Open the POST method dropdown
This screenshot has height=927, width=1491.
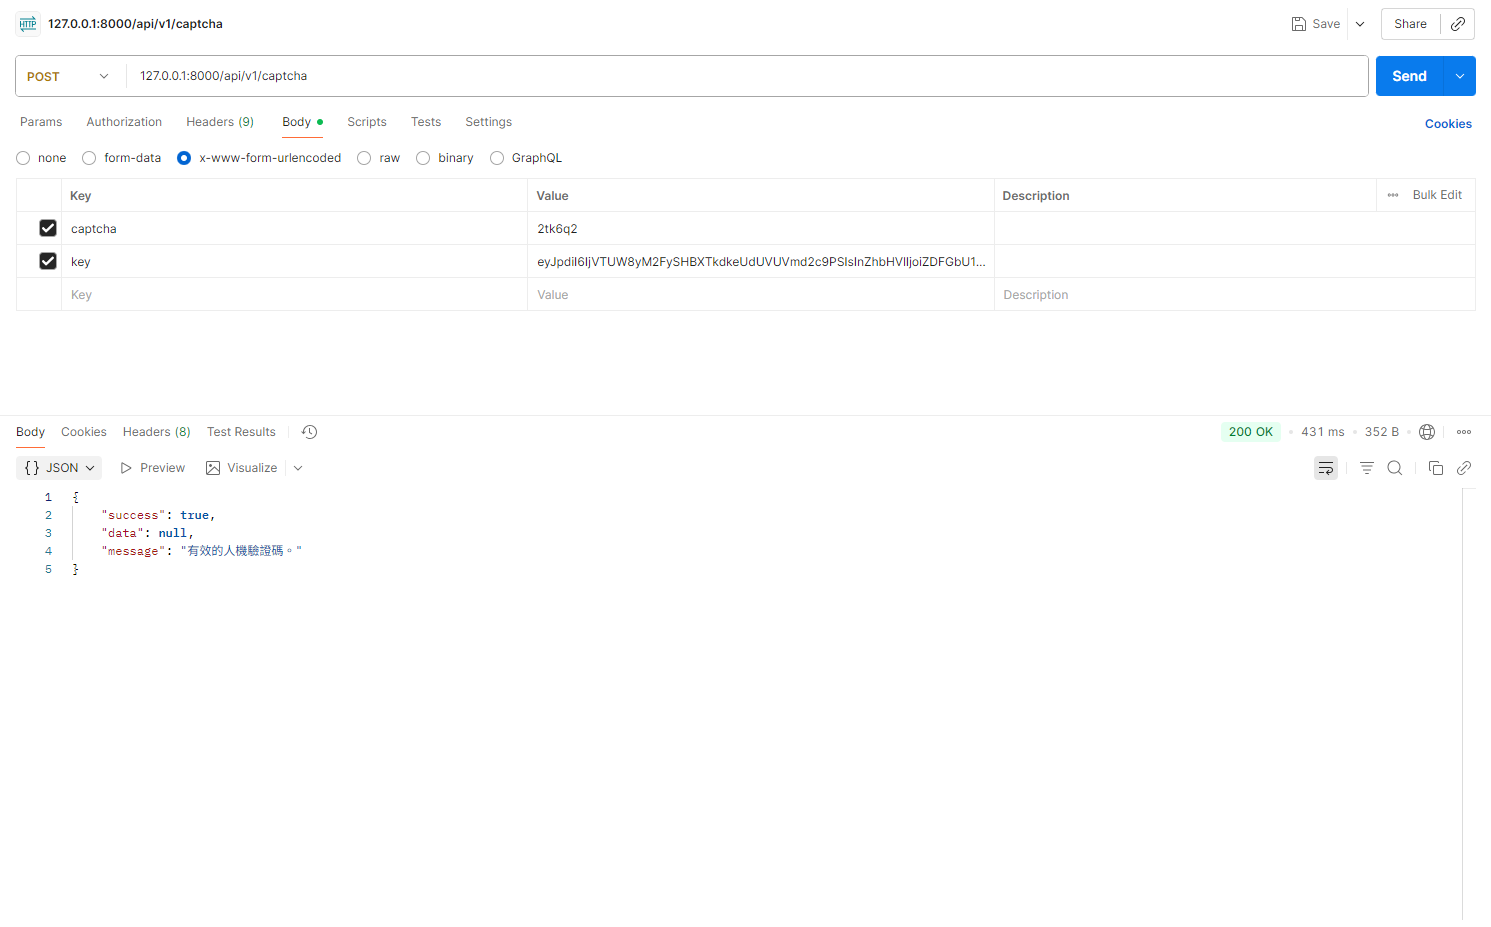68,76
